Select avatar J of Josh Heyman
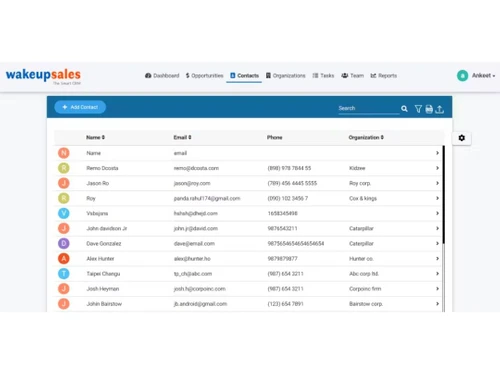 click(64, 289)
